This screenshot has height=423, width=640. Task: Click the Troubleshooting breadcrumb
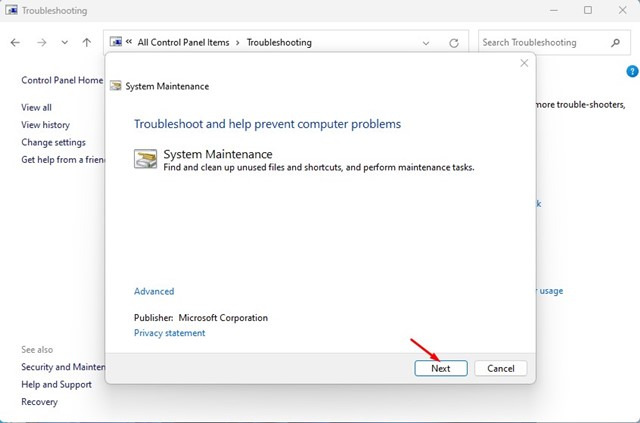click(279, 42)
